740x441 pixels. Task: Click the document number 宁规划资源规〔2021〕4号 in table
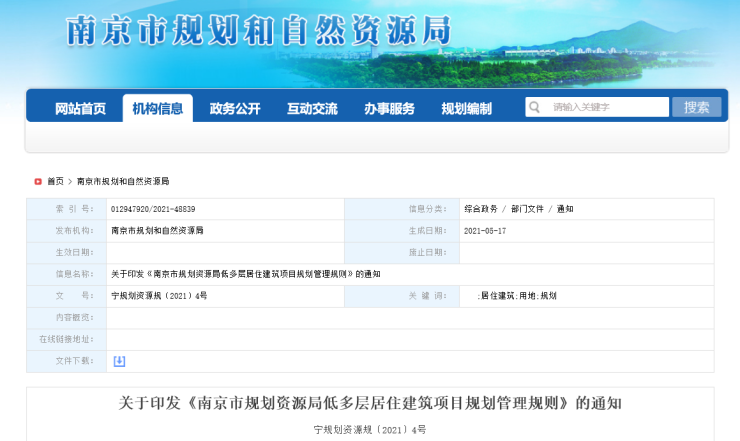point(159,296)
